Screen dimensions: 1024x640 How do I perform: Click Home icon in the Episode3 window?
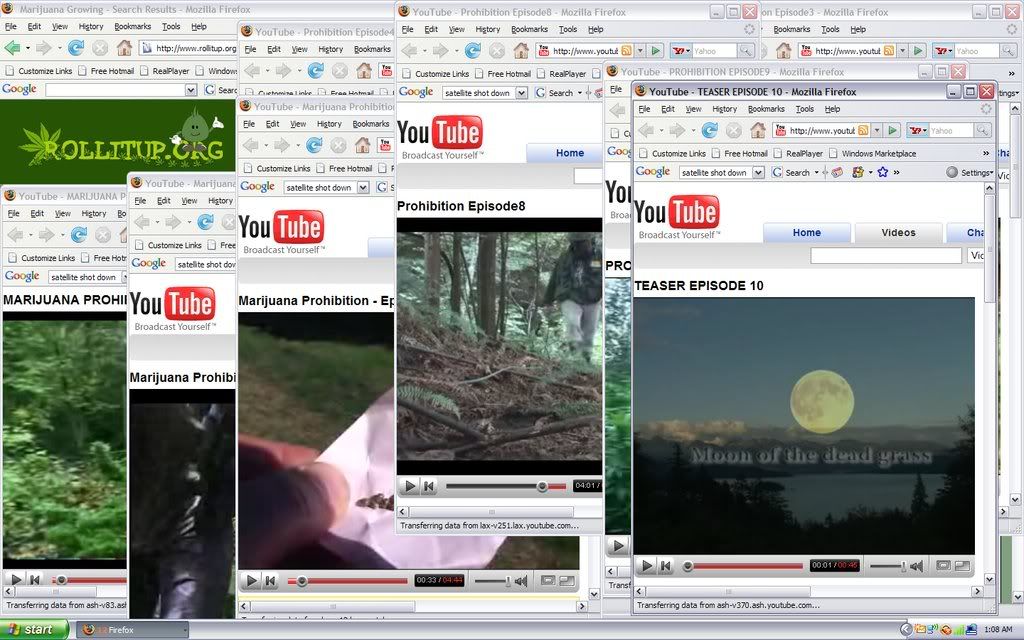(x=784, y=50)
